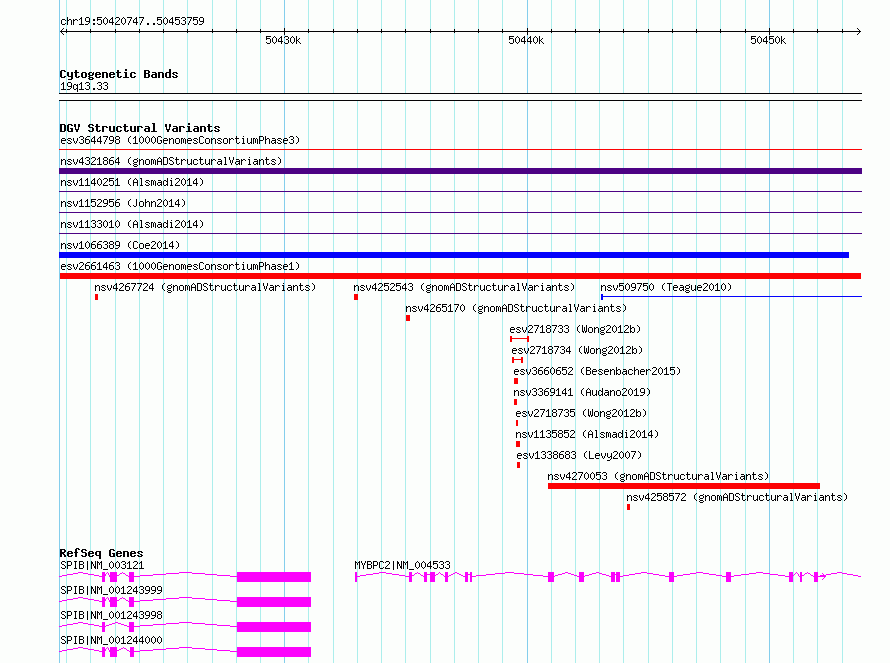The width and height of the screenshot is (890, 663).
Task: Click the red nsv1135852 marker
Action: [x=518, y=444]
